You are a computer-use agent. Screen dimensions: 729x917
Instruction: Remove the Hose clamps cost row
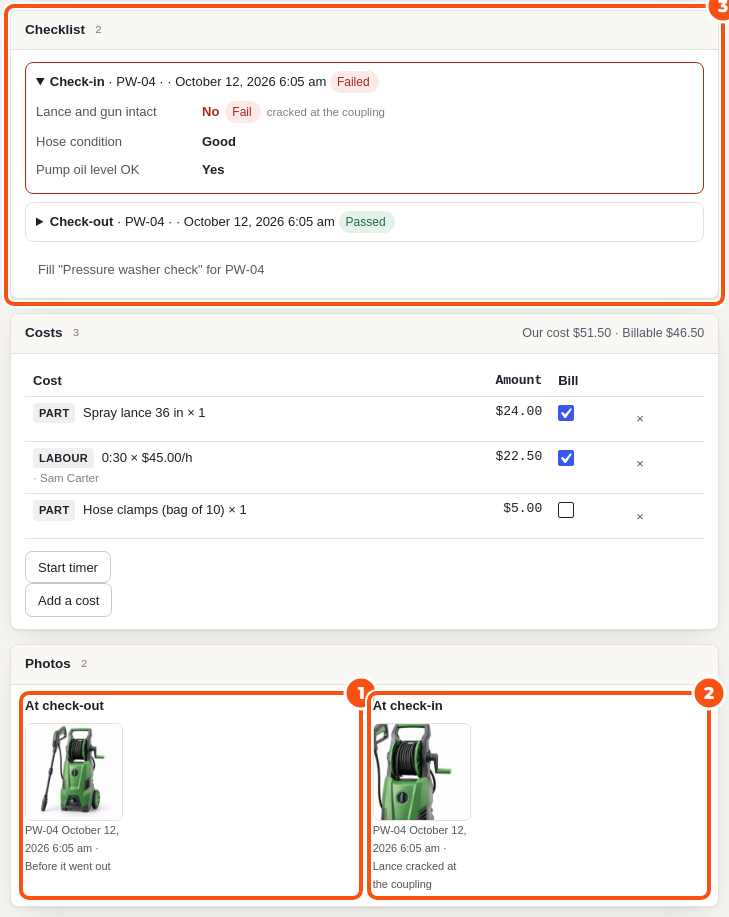640,516
